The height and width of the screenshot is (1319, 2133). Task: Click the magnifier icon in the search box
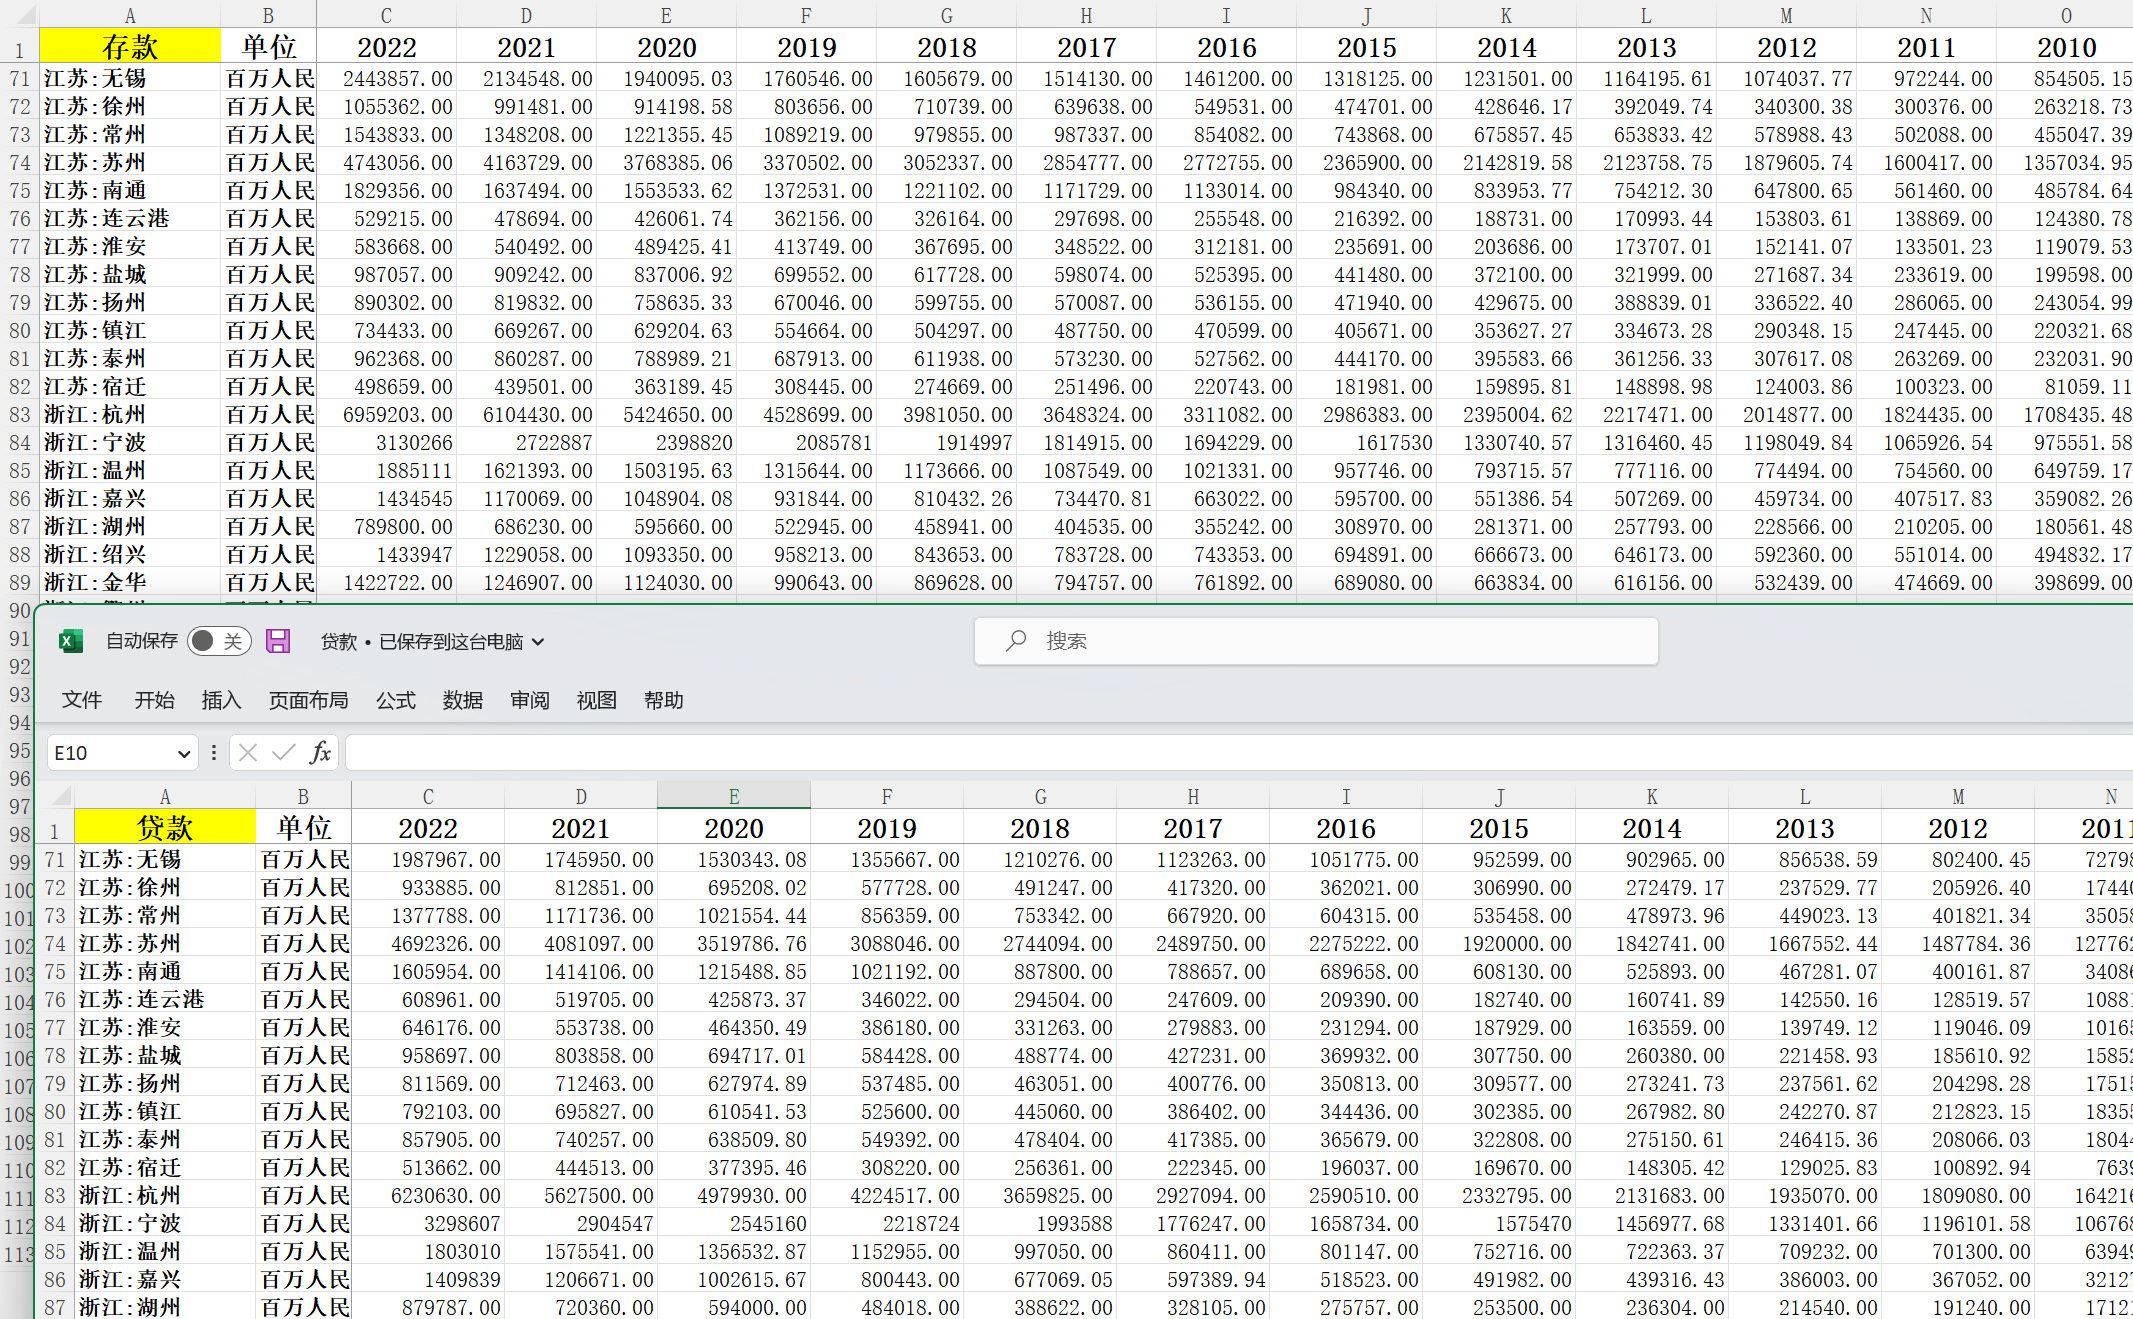(x=1016, y=641)
